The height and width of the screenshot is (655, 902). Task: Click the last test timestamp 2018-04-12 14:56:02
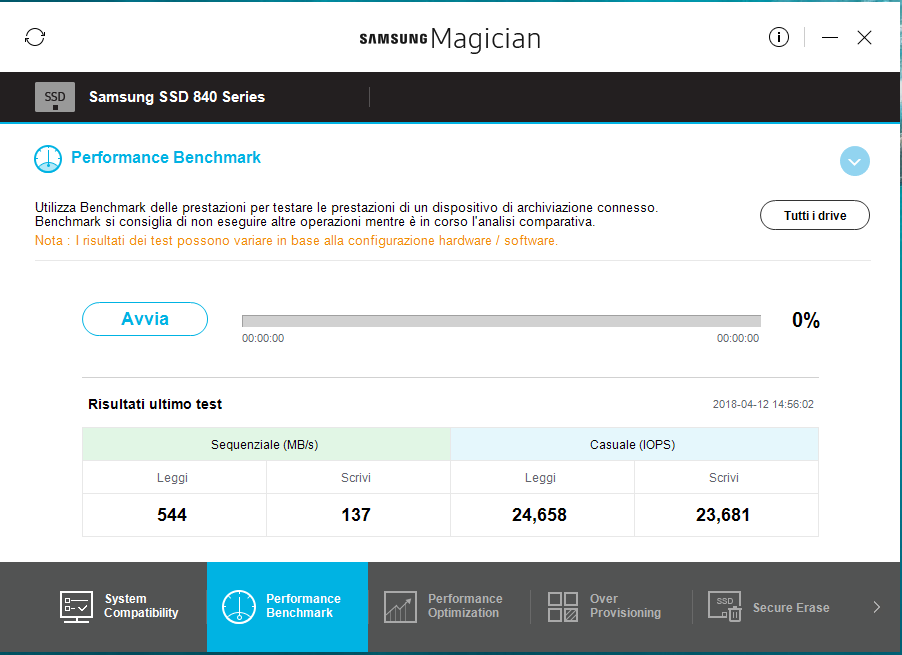coord(763,404)
